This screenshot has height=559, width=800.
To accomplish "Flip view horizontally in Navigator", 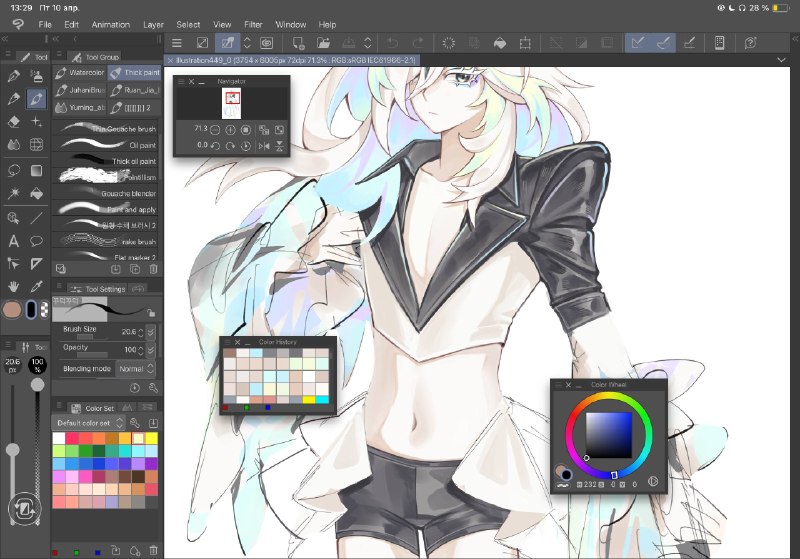I will coord(264,146).
